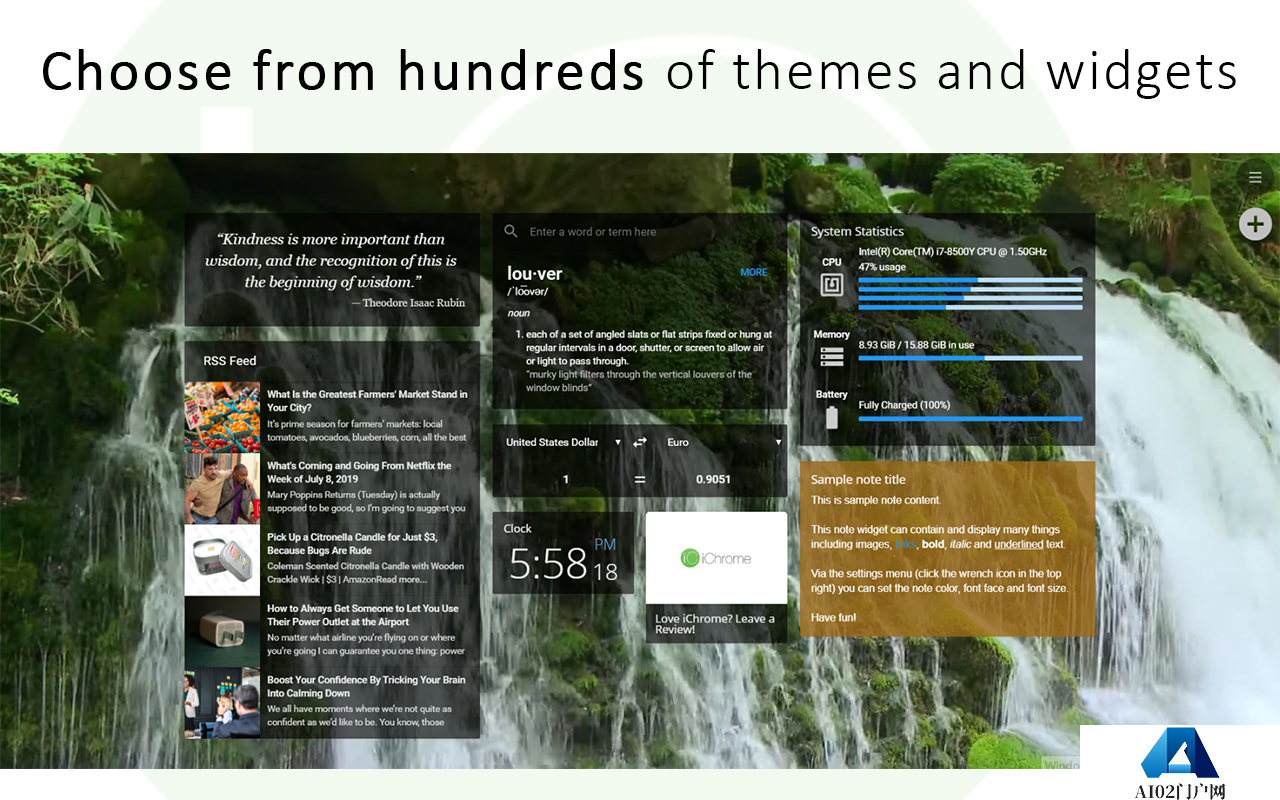Open the Citronella Candle article
The height and width of the screenshot is (800, 1280).
pyautogui.click(x=352, y=543)
